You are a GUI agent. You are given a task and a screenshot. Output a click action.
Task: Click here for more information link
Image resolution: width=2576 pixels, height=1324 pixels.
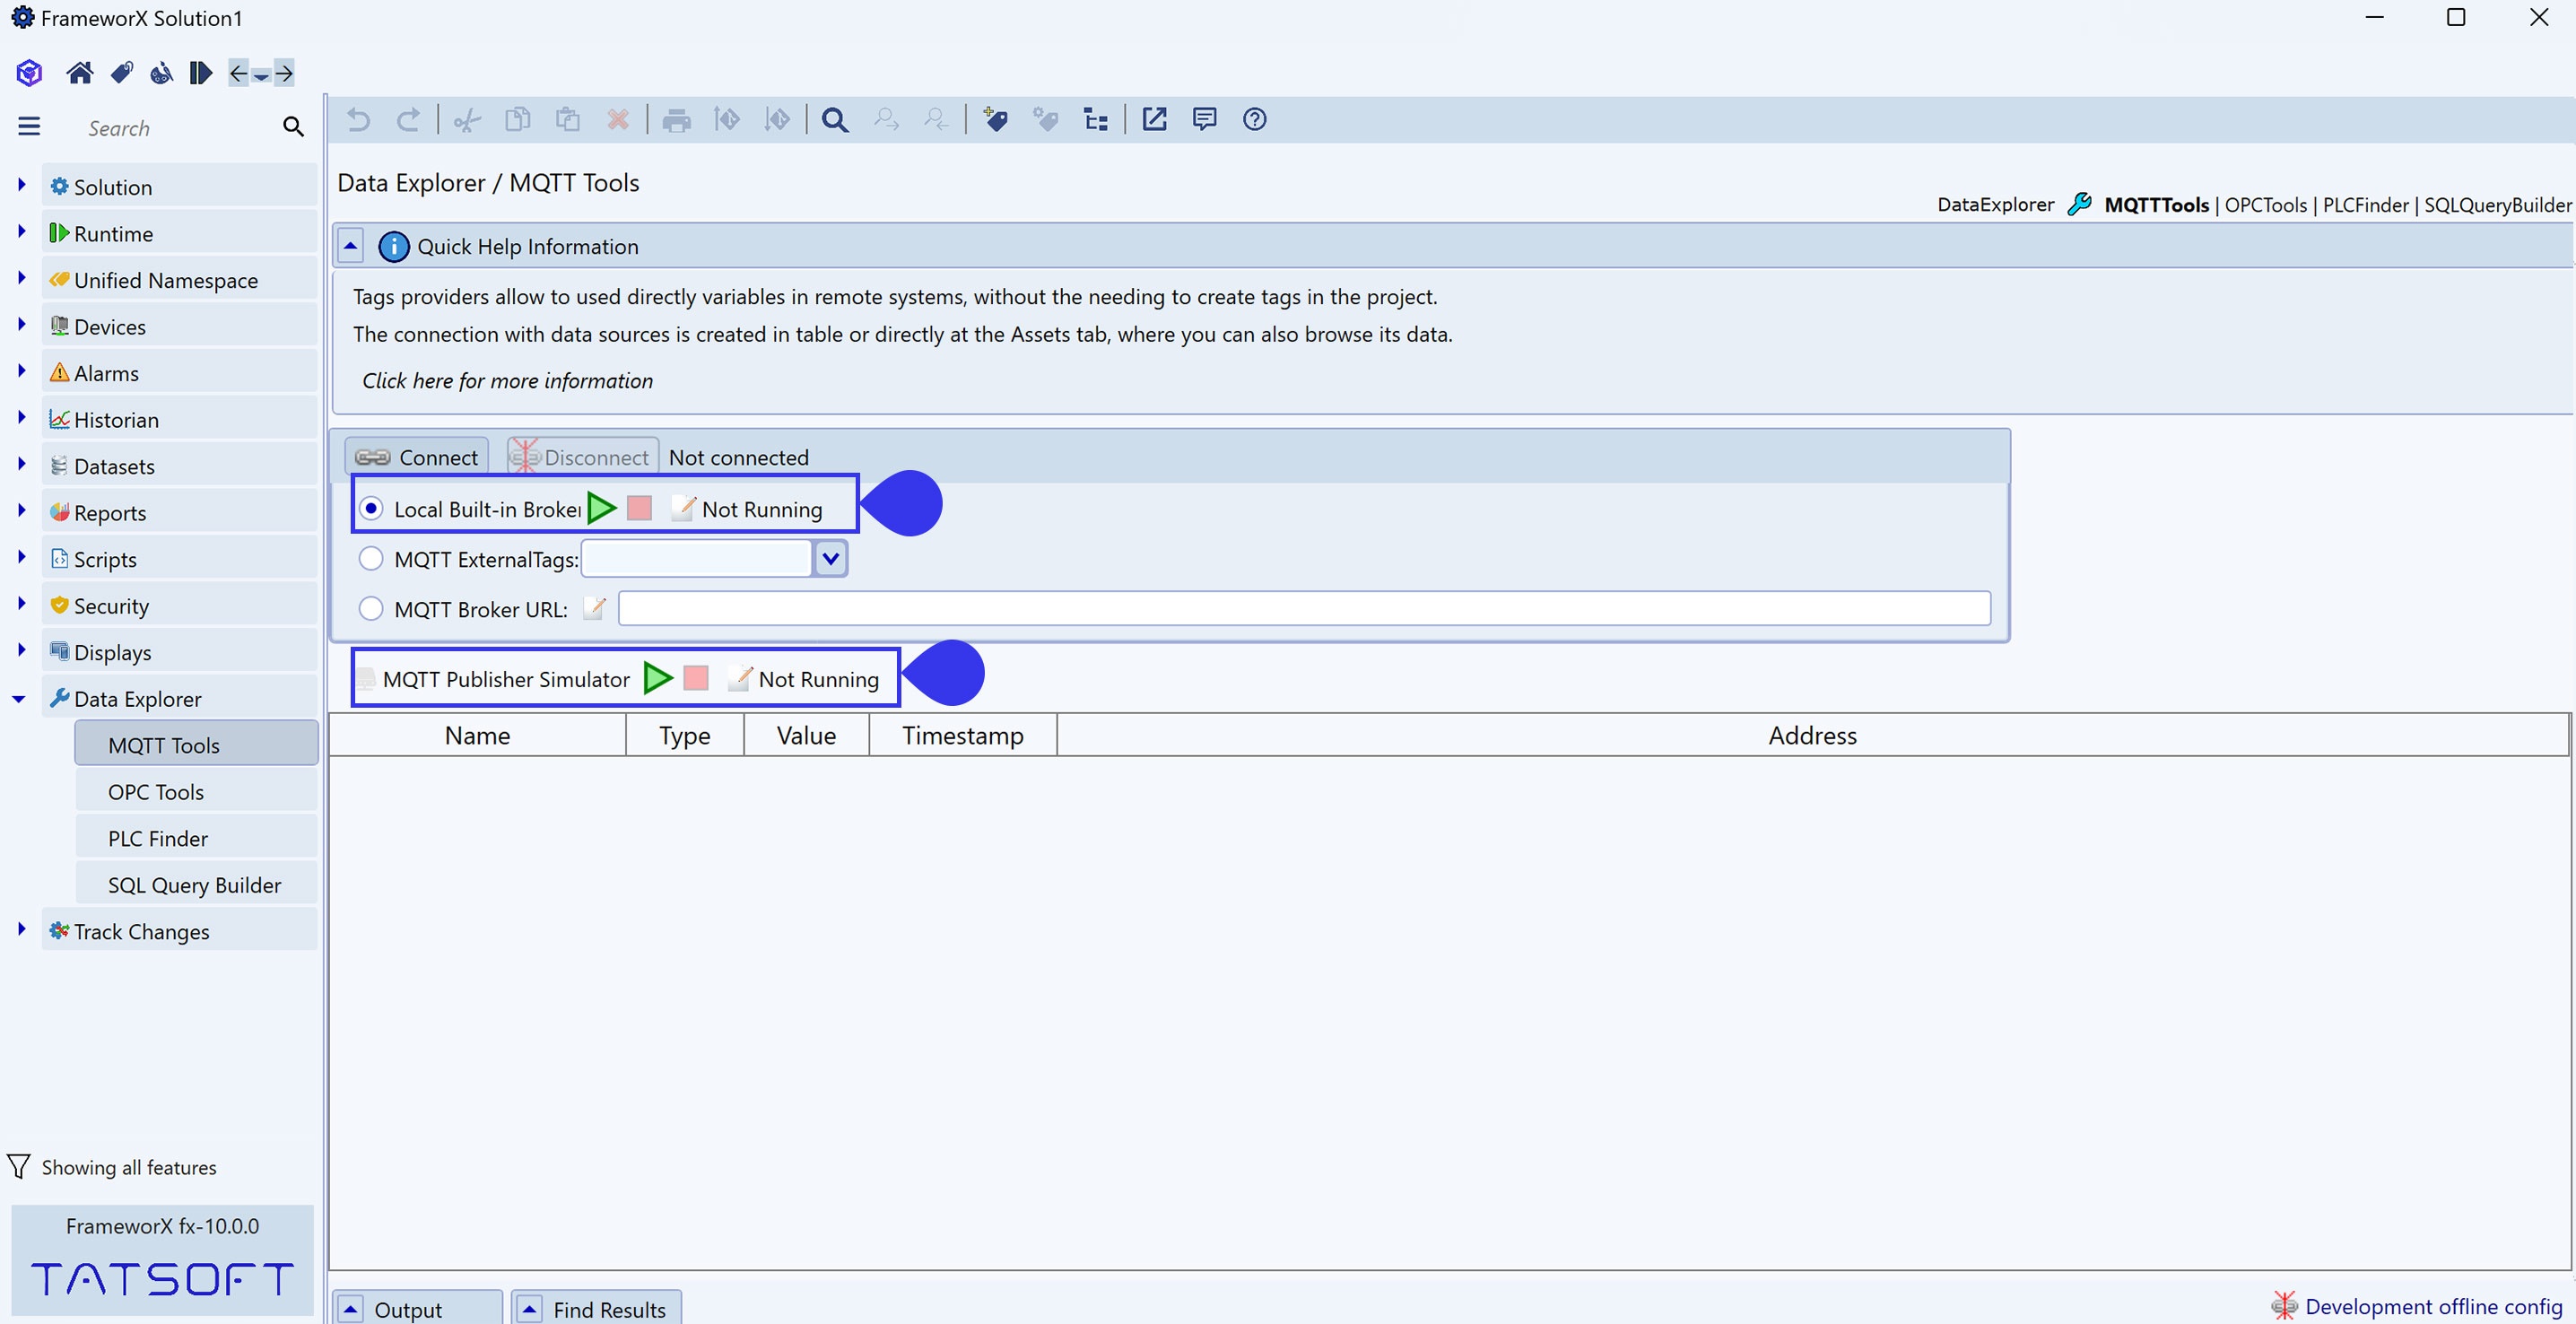pyautogui.click(x=507, y=381)
